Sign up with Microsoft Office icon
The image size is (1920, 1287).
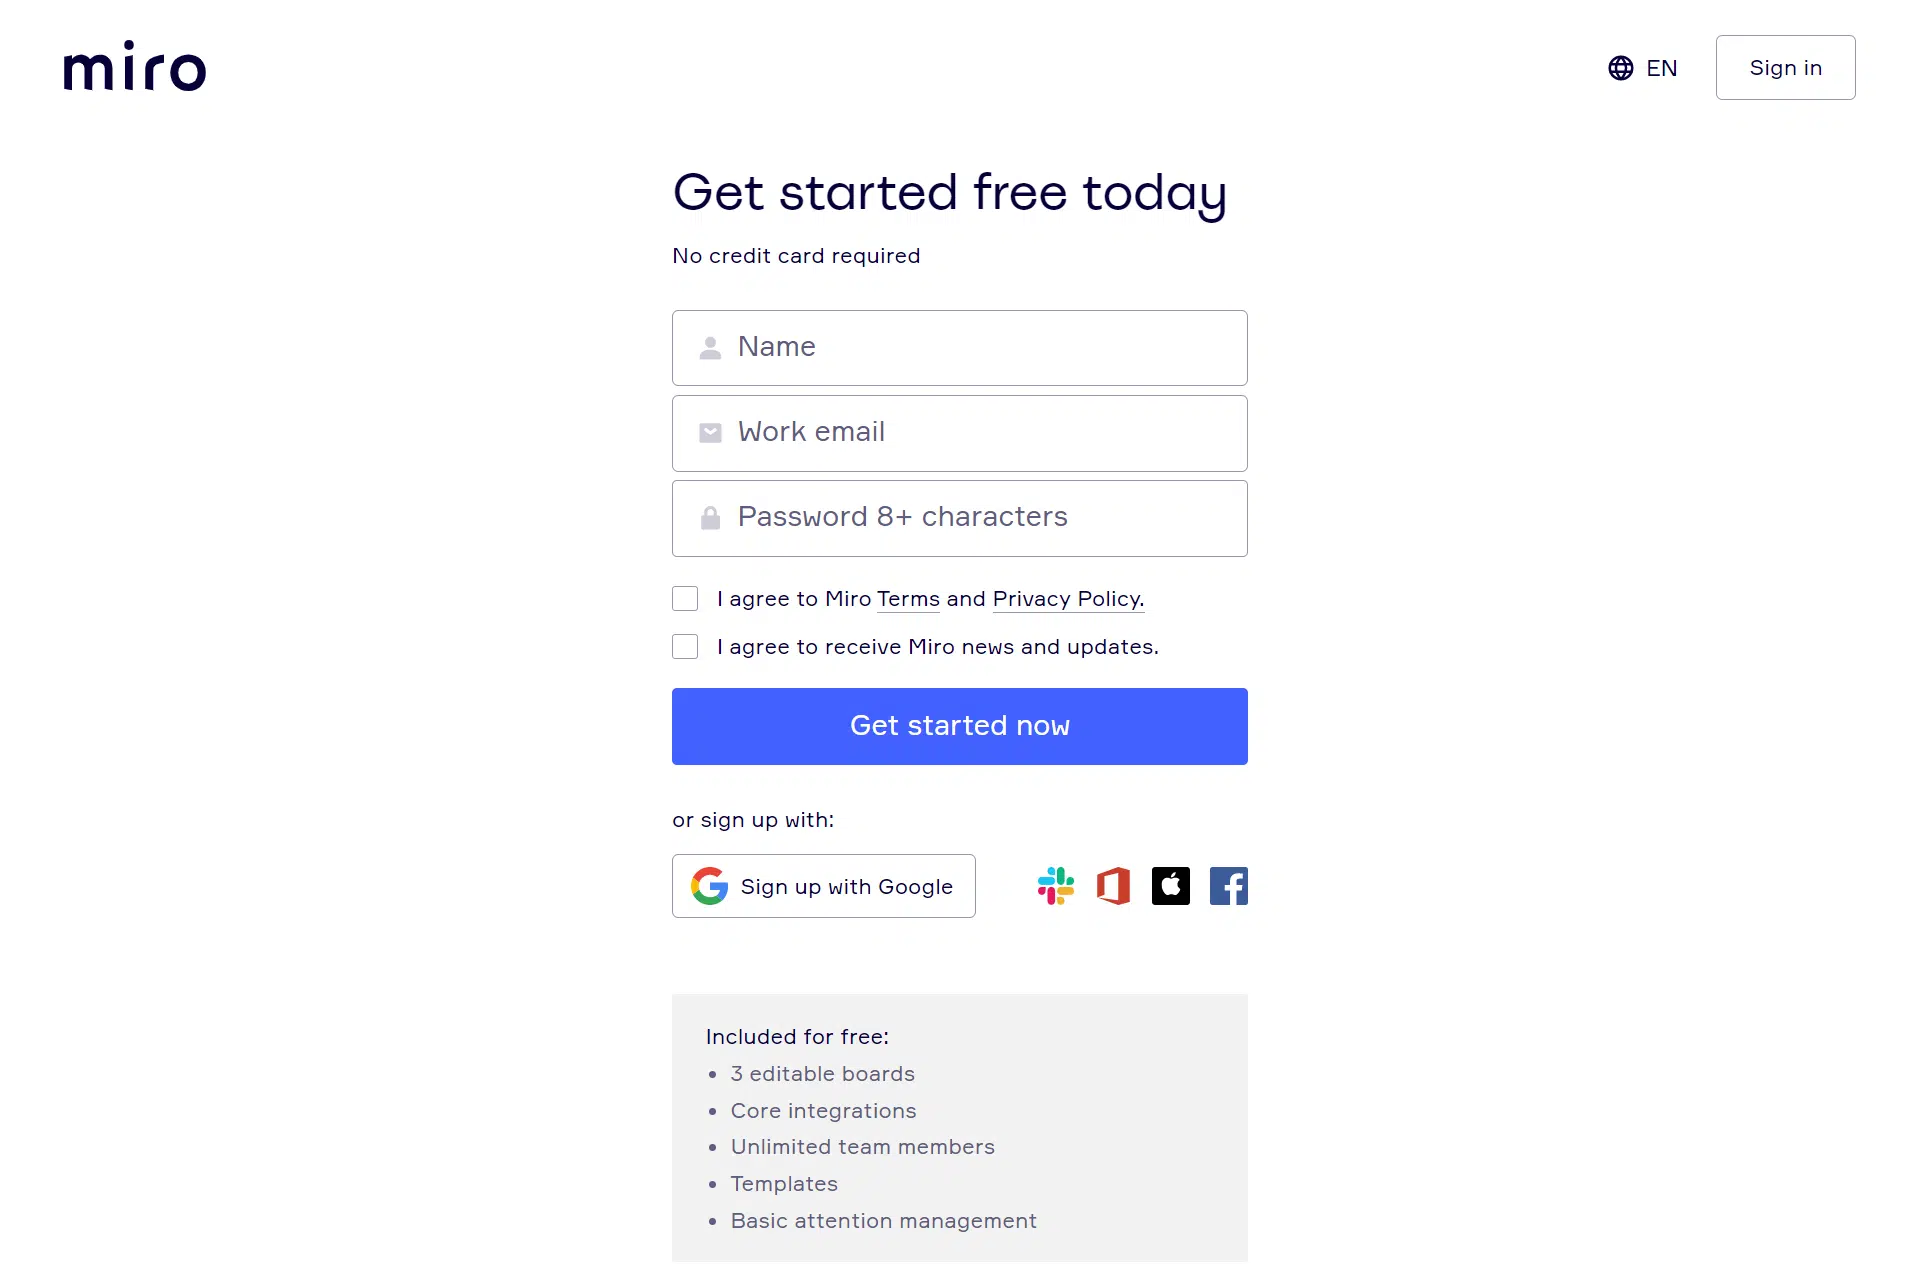[x=1113, y=886]
